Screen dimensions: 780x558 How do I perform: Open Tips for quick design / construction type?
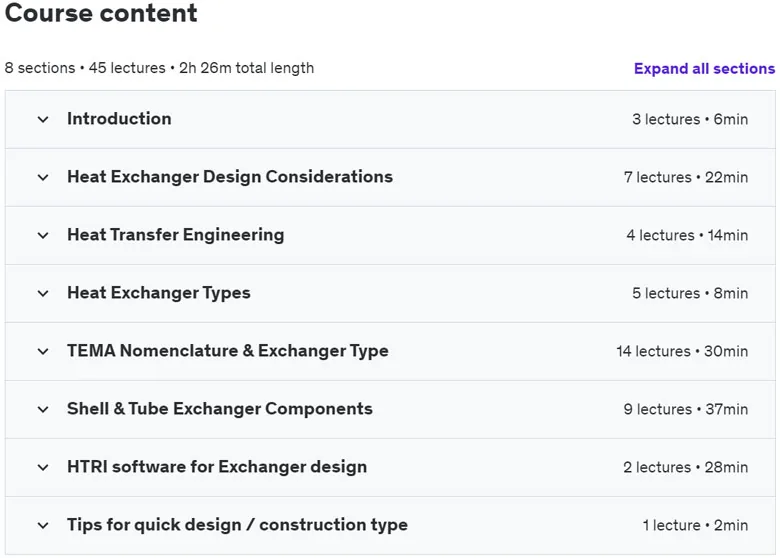click(237, 525)
